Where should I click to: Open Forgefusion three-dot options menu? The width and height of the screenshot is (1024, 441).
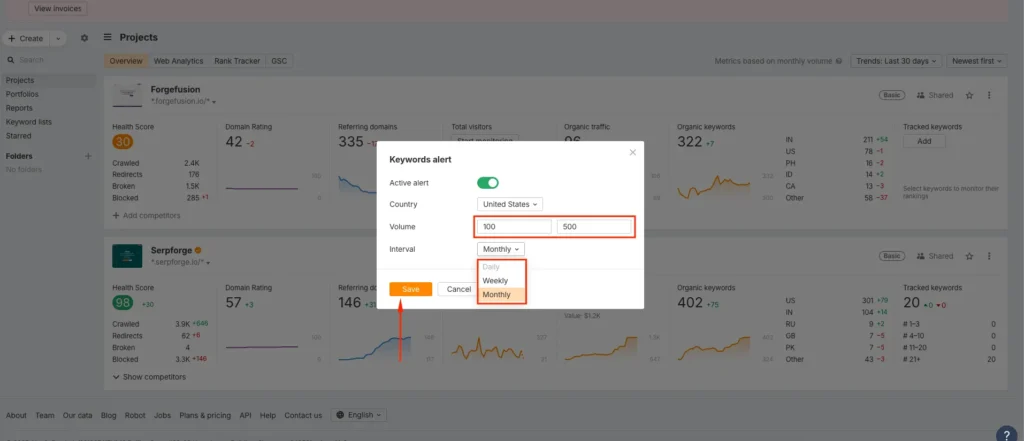pyautogui.click(x=989, y=95)
